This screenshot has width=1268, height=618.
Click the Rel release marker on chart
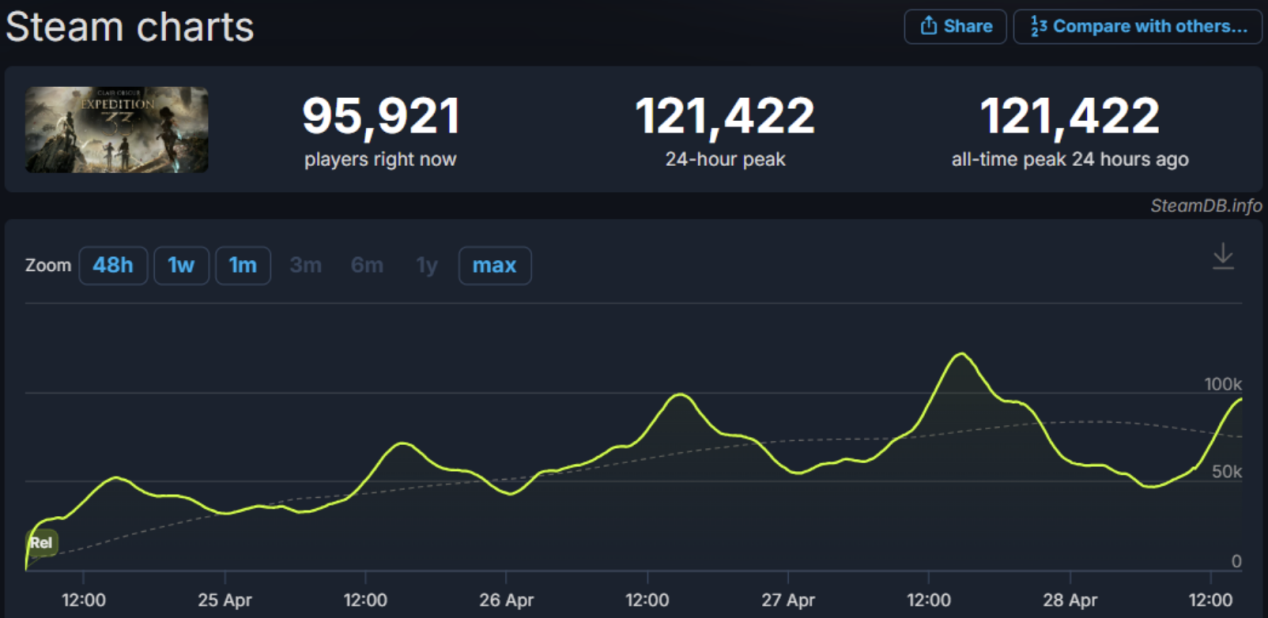point(41,543)
